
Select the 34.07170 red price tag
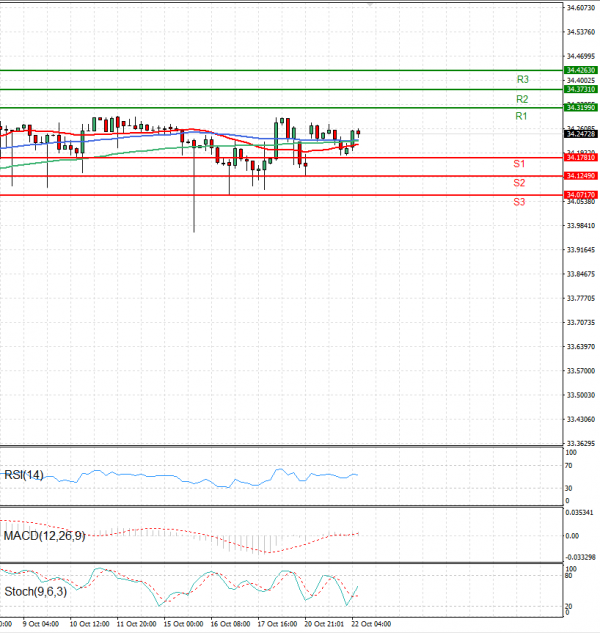click(x=580, y=195)
